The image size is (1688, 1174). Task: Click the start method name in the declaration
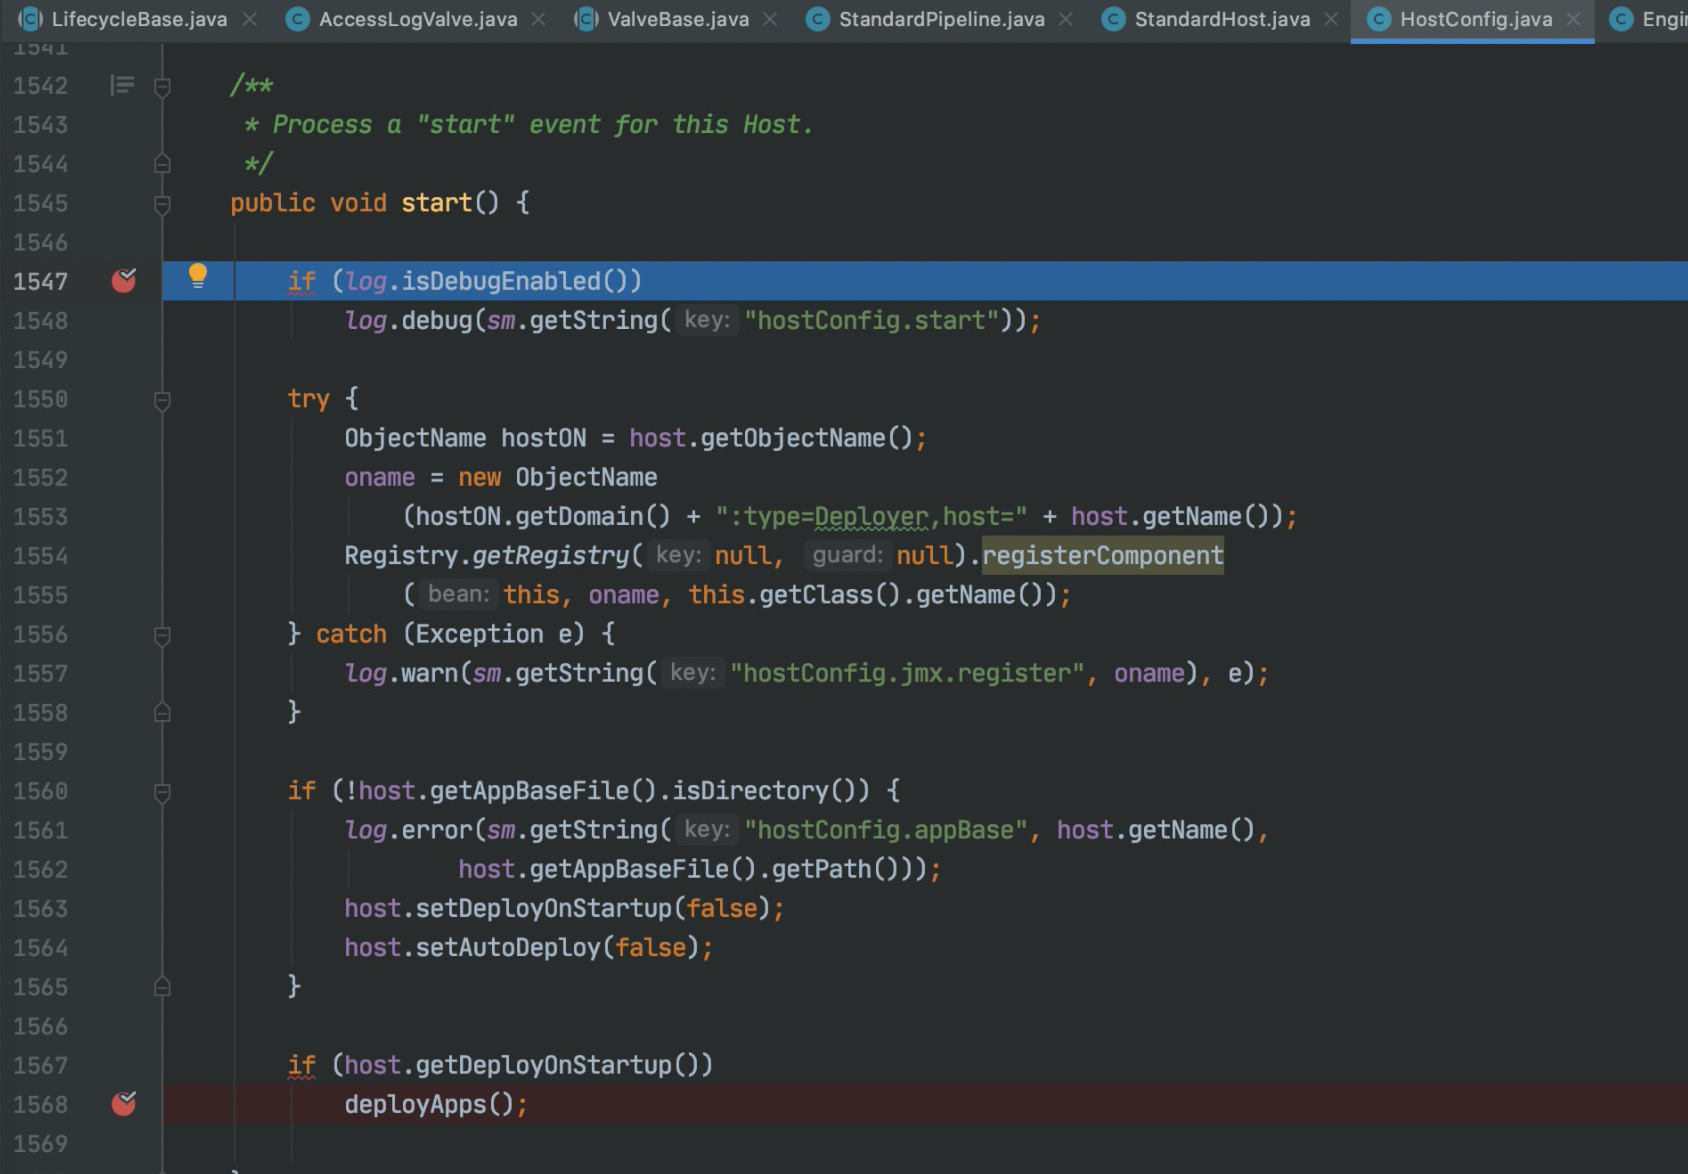(436, 203)
